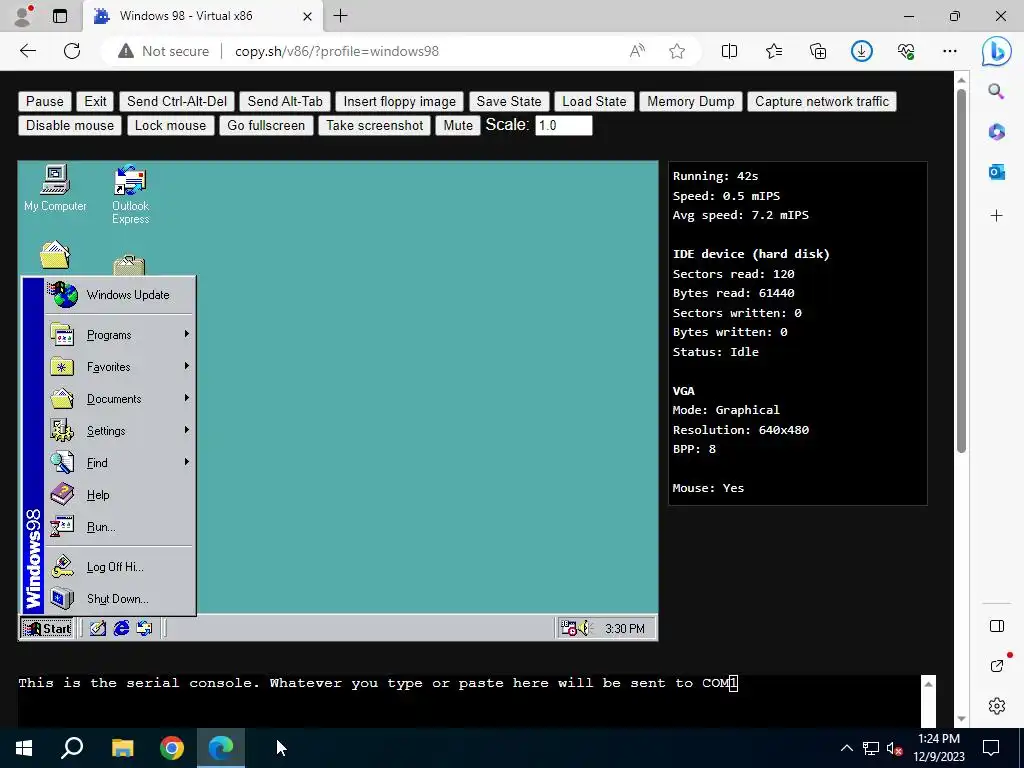Open the Edge Favorites list

coord(774,51)
